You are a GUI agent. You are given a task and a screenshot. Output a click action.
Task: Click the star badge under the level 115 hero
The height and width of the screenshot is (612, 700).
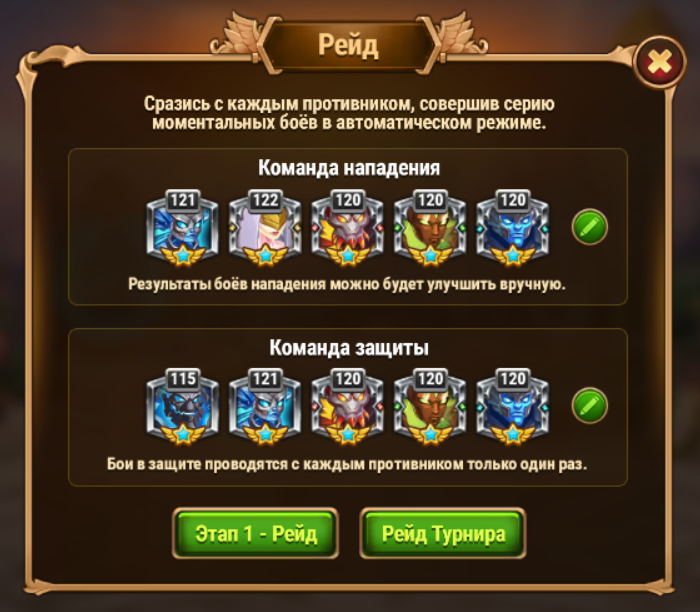(x=183, y=434)
